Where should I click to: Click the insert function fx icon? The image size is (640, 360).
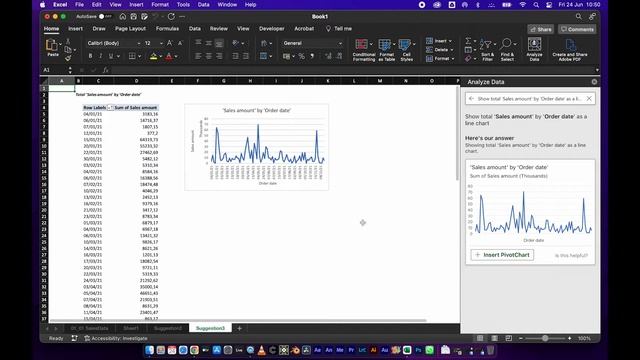coord(105,70)
